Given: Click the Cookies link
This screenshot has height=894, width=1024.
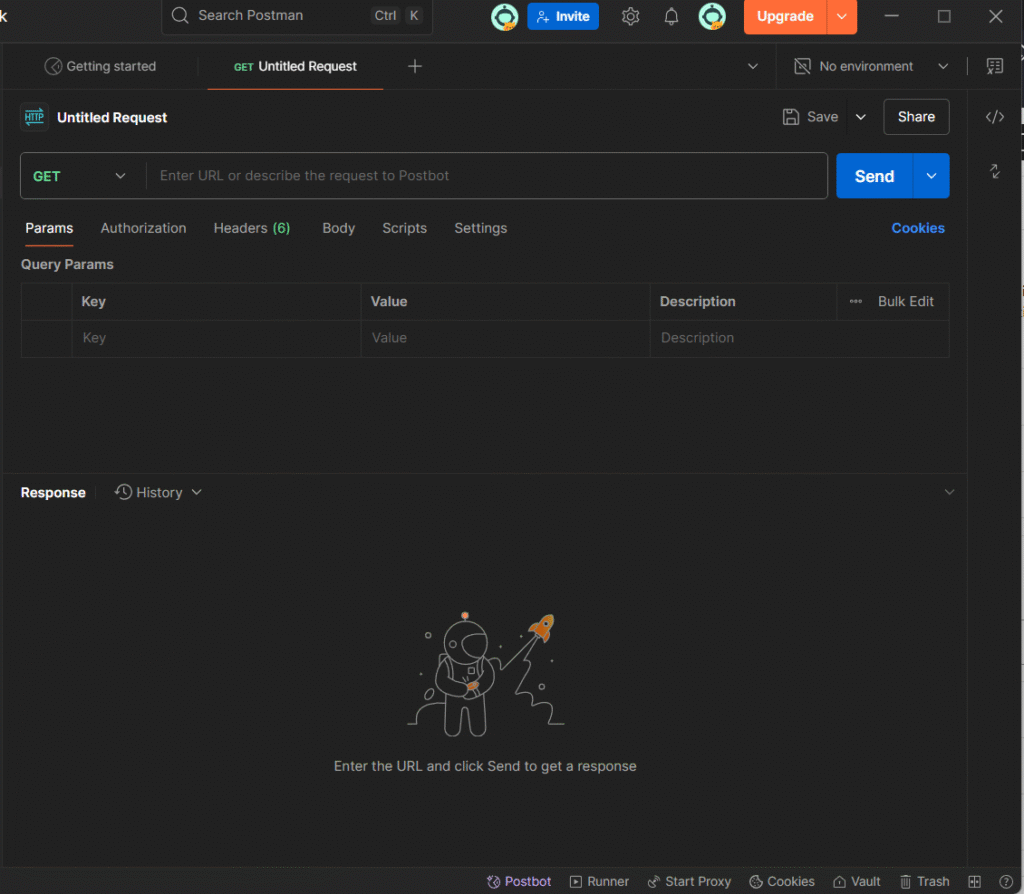Looking at the screenshot, I should click(917, 228).
